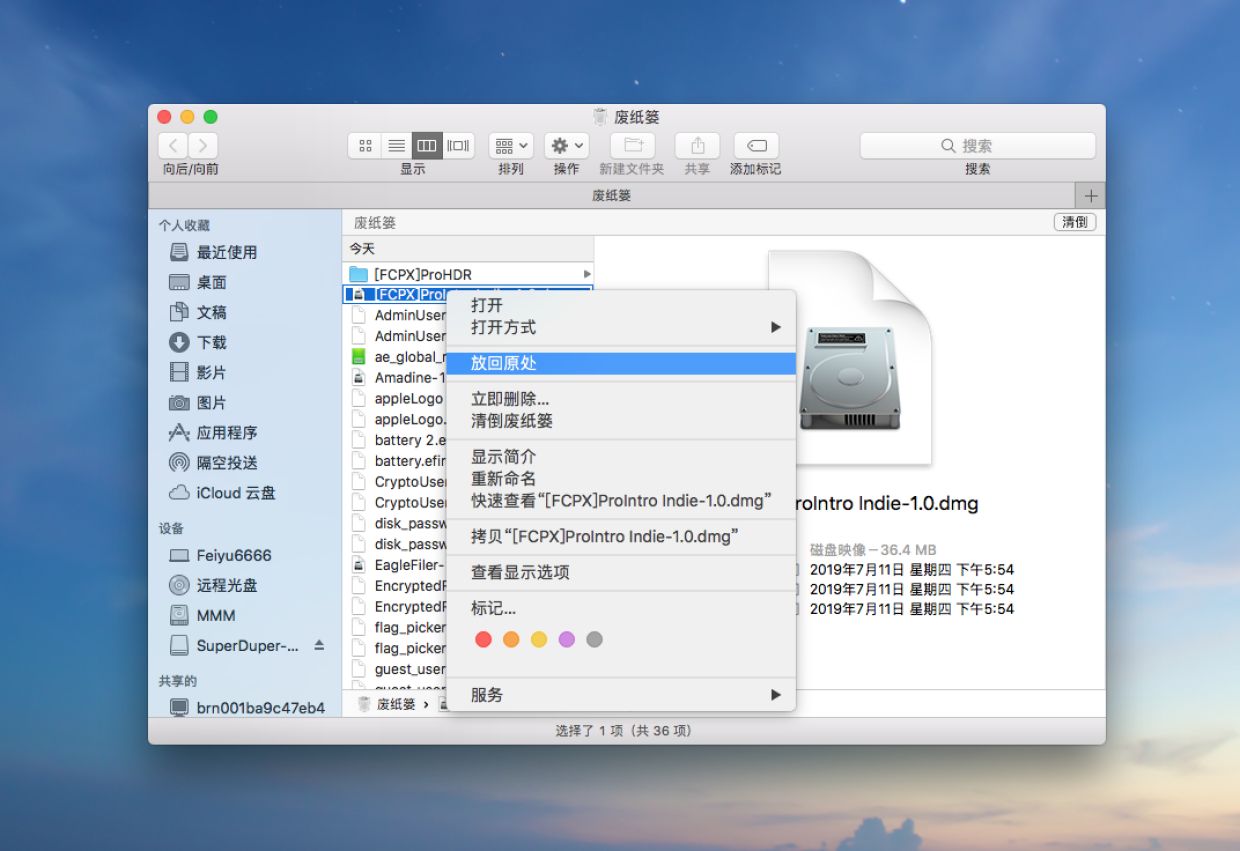Choose 显示简介 from the context menu
This screenshot has width=1240, height=851.
click(x=621, y=457)
